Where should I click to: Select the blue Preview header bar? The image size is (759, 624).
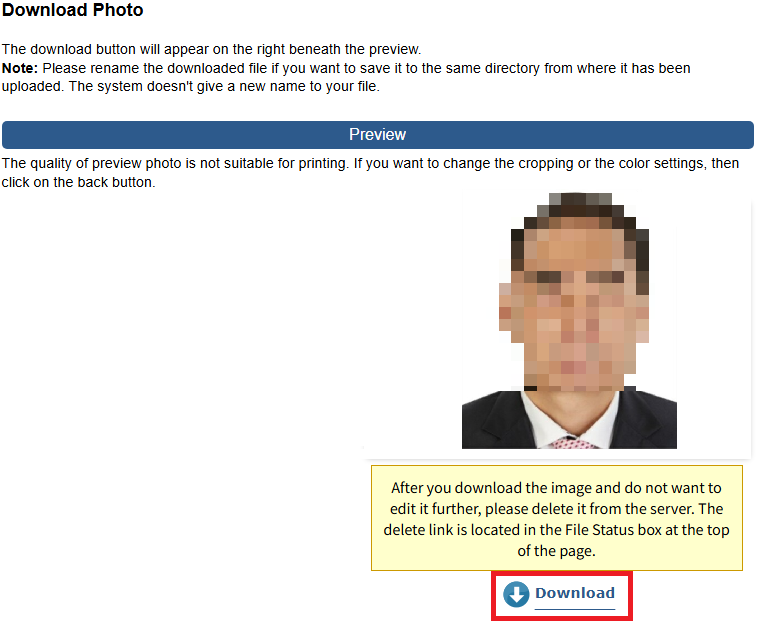click(x=378, y=135)
